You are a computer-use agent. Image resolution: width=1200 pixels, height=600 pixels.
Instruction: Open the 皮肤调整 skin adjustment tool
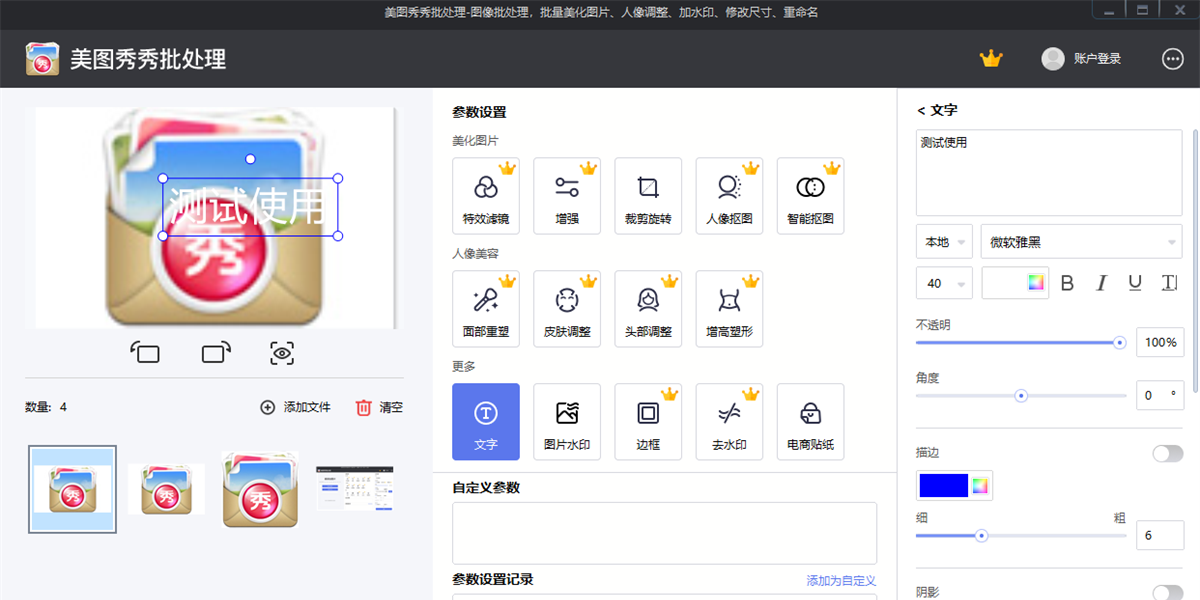tap(567, 309)
